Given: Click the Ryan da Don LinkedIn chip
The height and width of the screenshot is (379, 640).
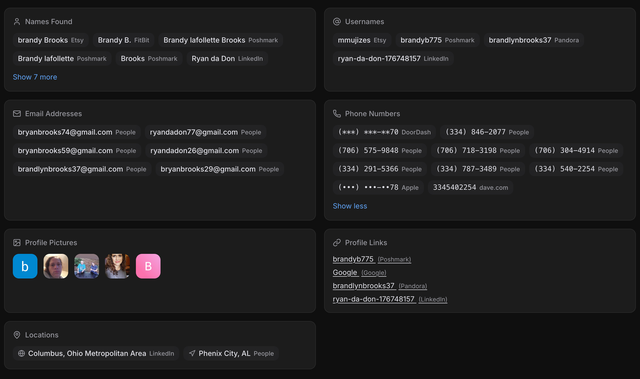Looking at the screenshot, I should (x=227, y=59).
